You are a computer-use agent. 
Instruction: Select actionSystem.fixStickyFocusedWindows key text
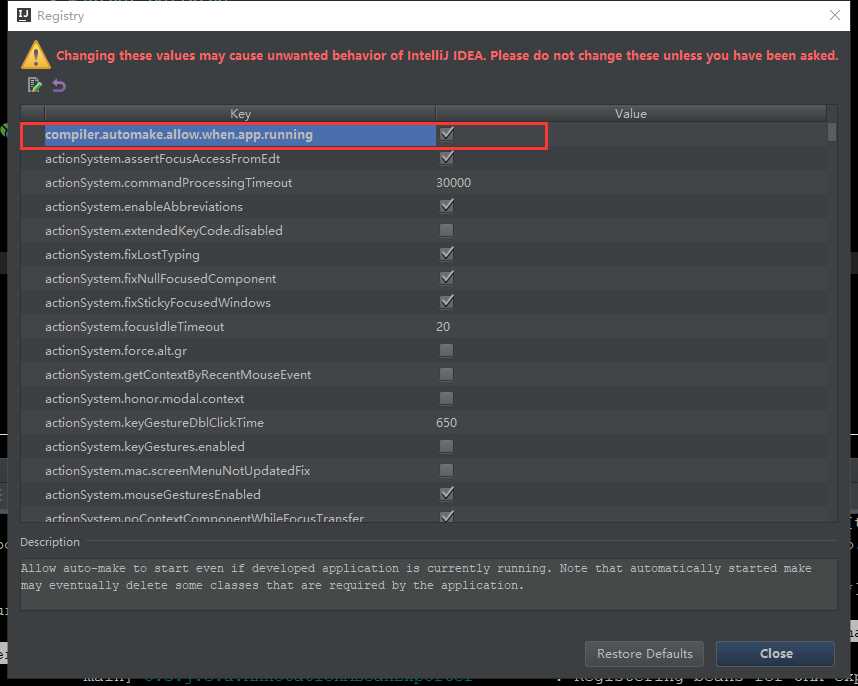(x=158, y=303)
